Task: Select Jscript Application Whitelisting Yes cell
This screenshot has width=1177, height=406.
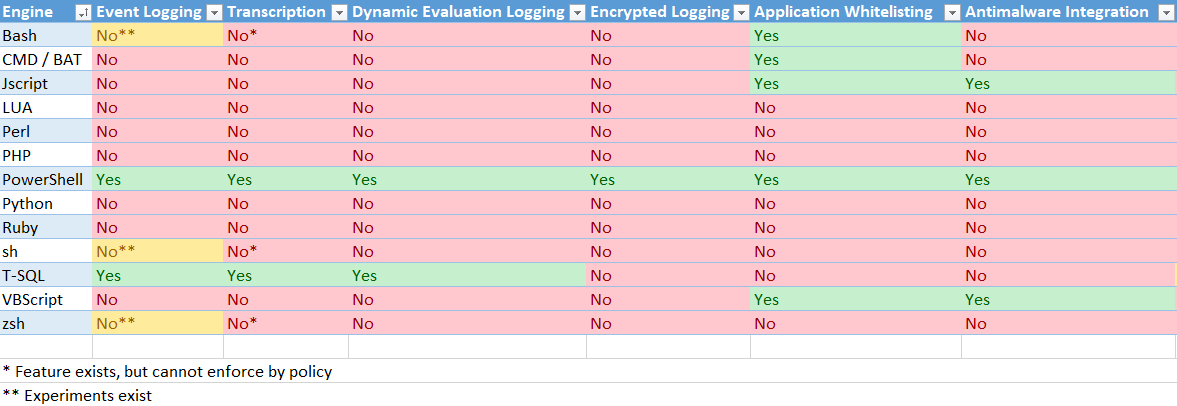Action: 856,83
